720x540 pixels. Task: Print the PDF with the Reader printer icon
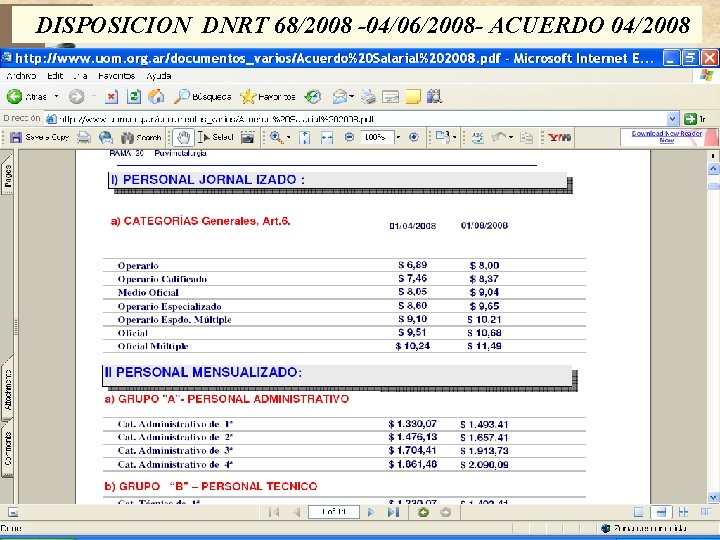[84, 137]
